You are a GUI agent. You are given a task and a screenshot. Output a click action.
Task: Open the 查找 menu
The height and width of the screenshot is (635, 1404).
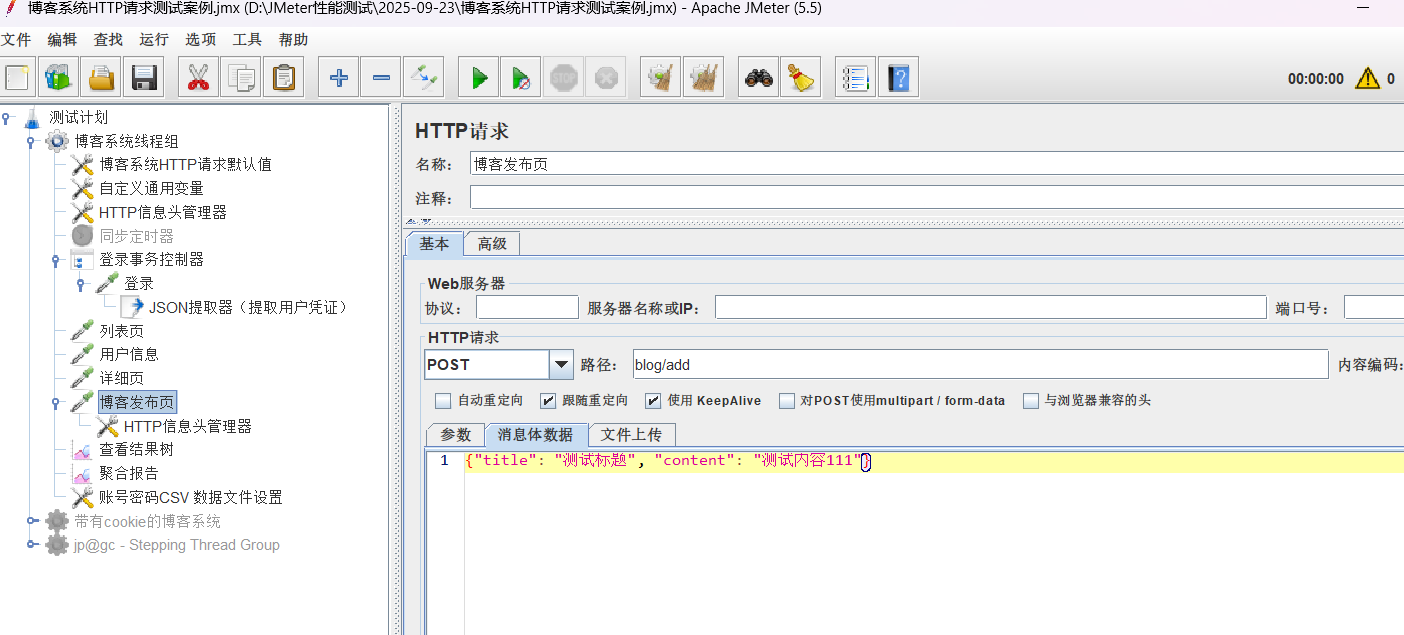108,40
